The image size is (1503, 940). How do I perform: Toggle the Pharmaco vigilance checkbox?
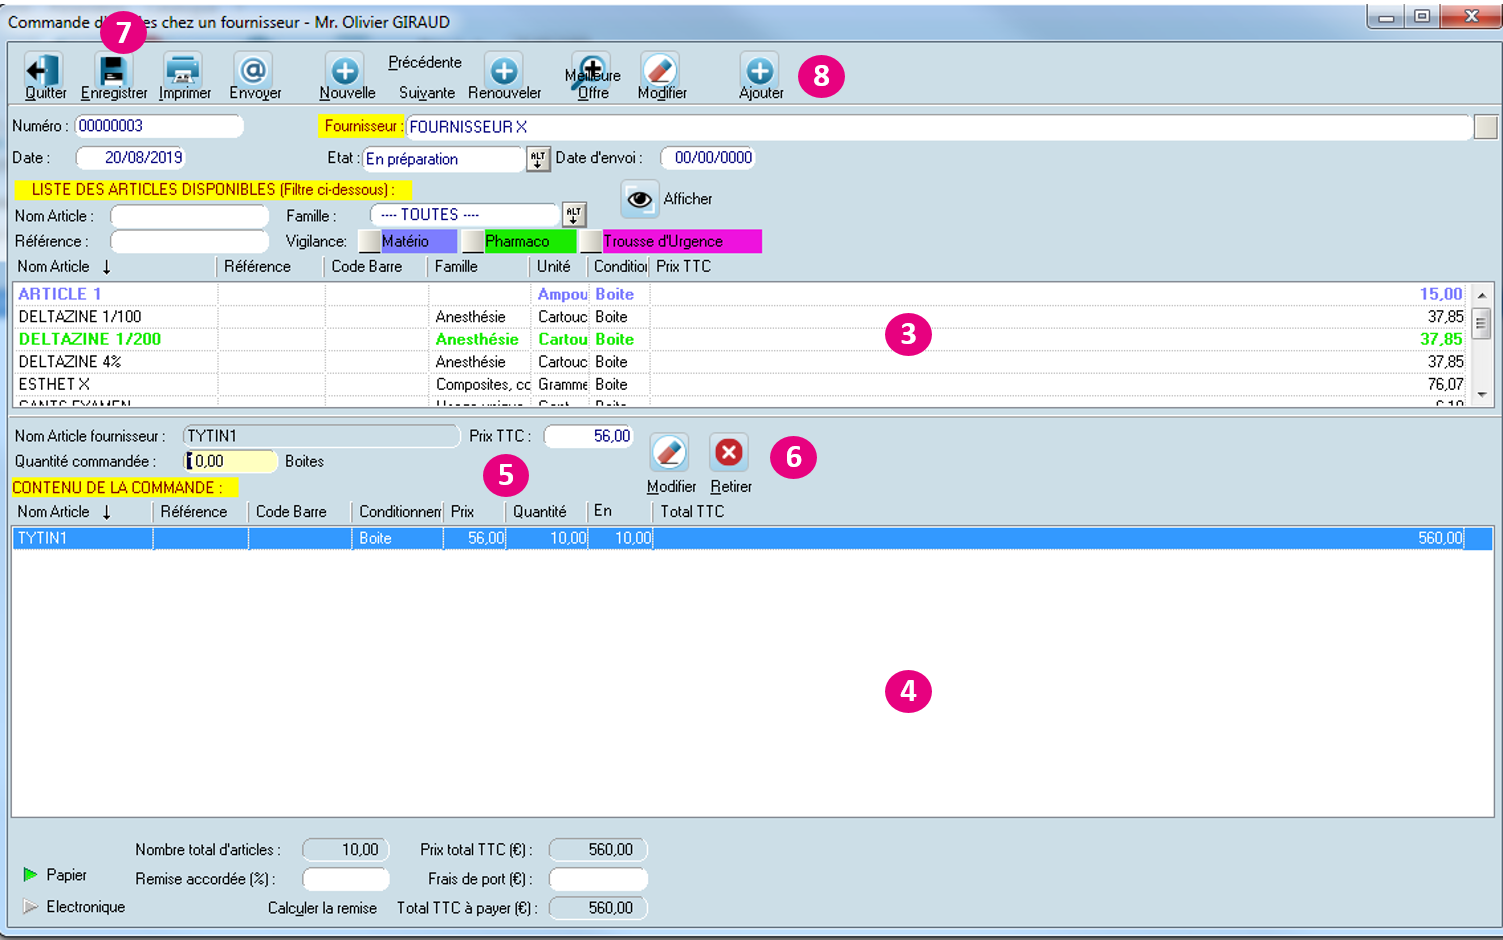[472, 241]
